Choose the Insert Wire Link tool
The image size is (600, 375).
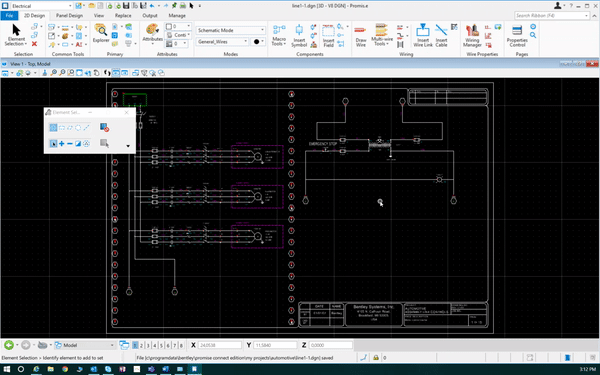pos(422,35)
